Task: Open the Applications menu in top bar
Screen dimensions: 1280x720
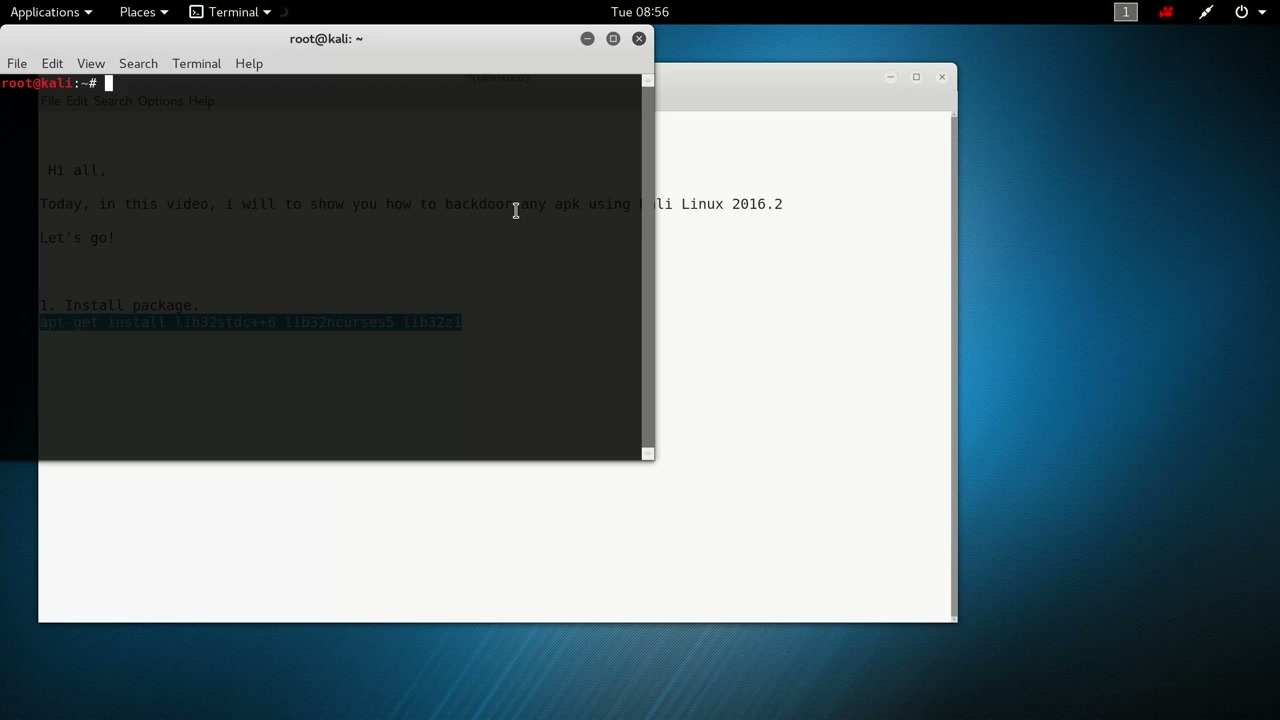Action: pyautogui.click(x=51, y=12)
